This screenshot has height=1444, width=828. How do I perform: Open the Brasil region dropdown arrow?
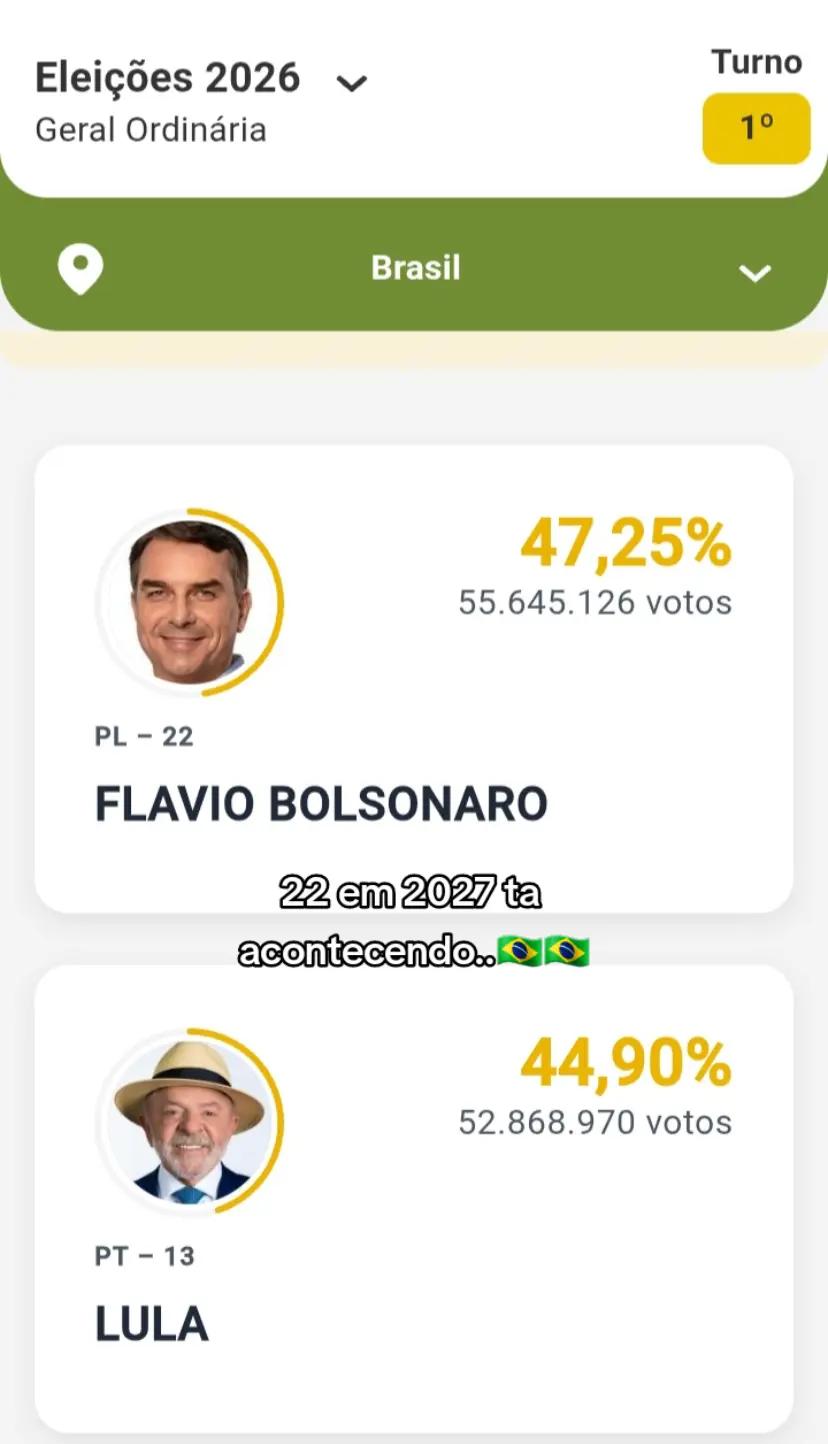pos(754,272)
